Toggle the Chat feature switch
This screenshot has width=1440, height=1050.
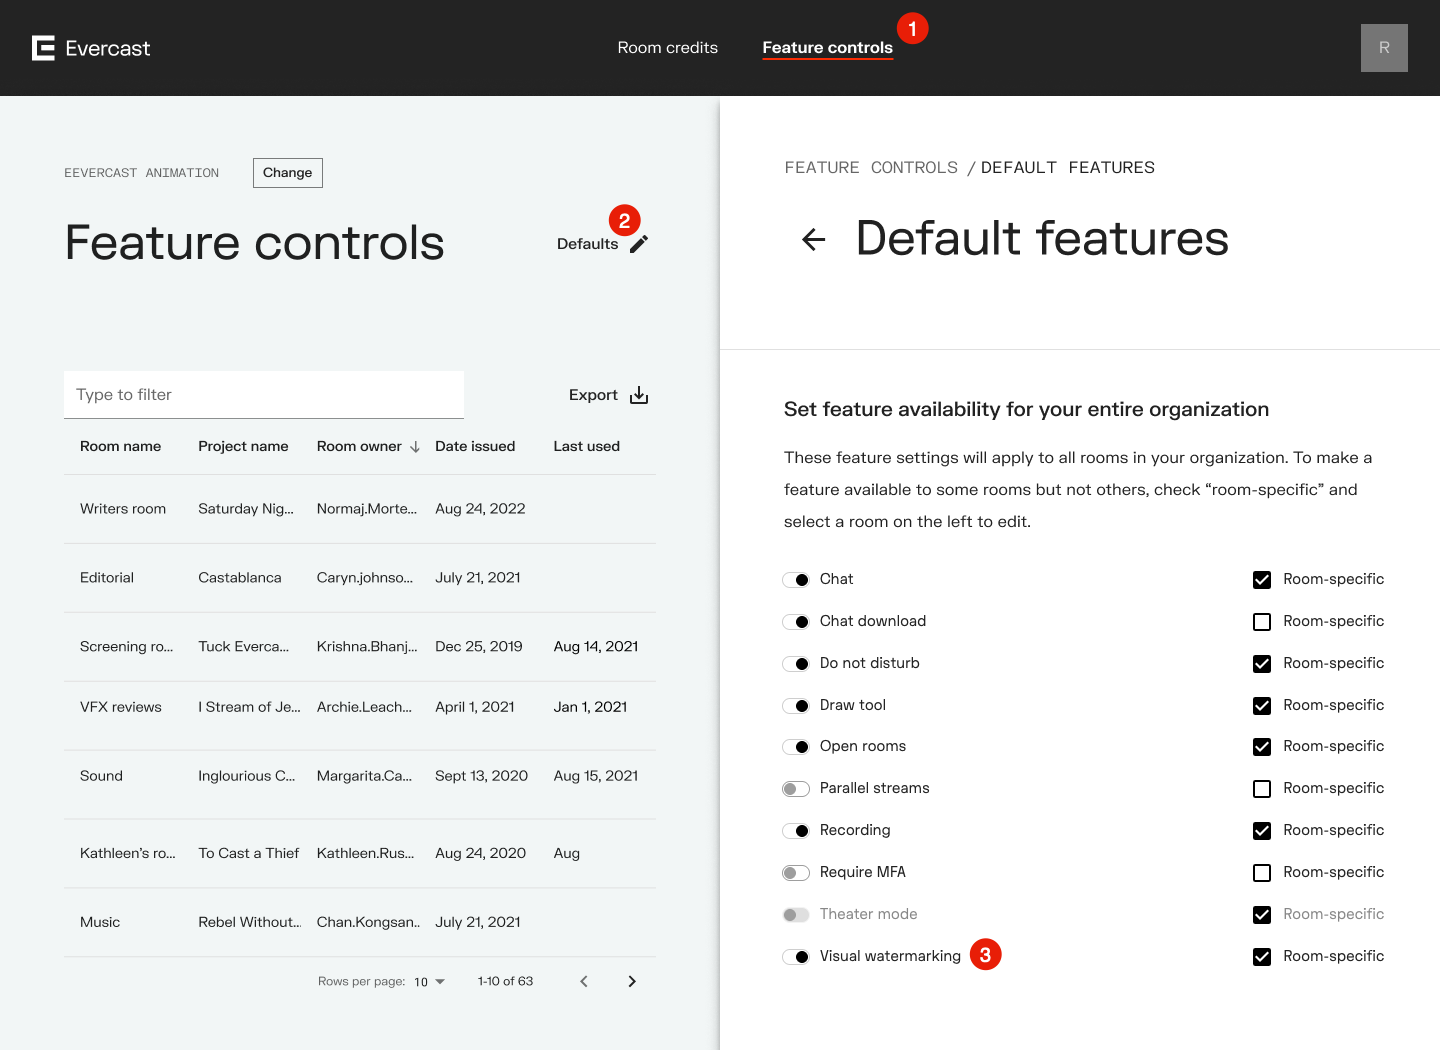tap(796, 580)
